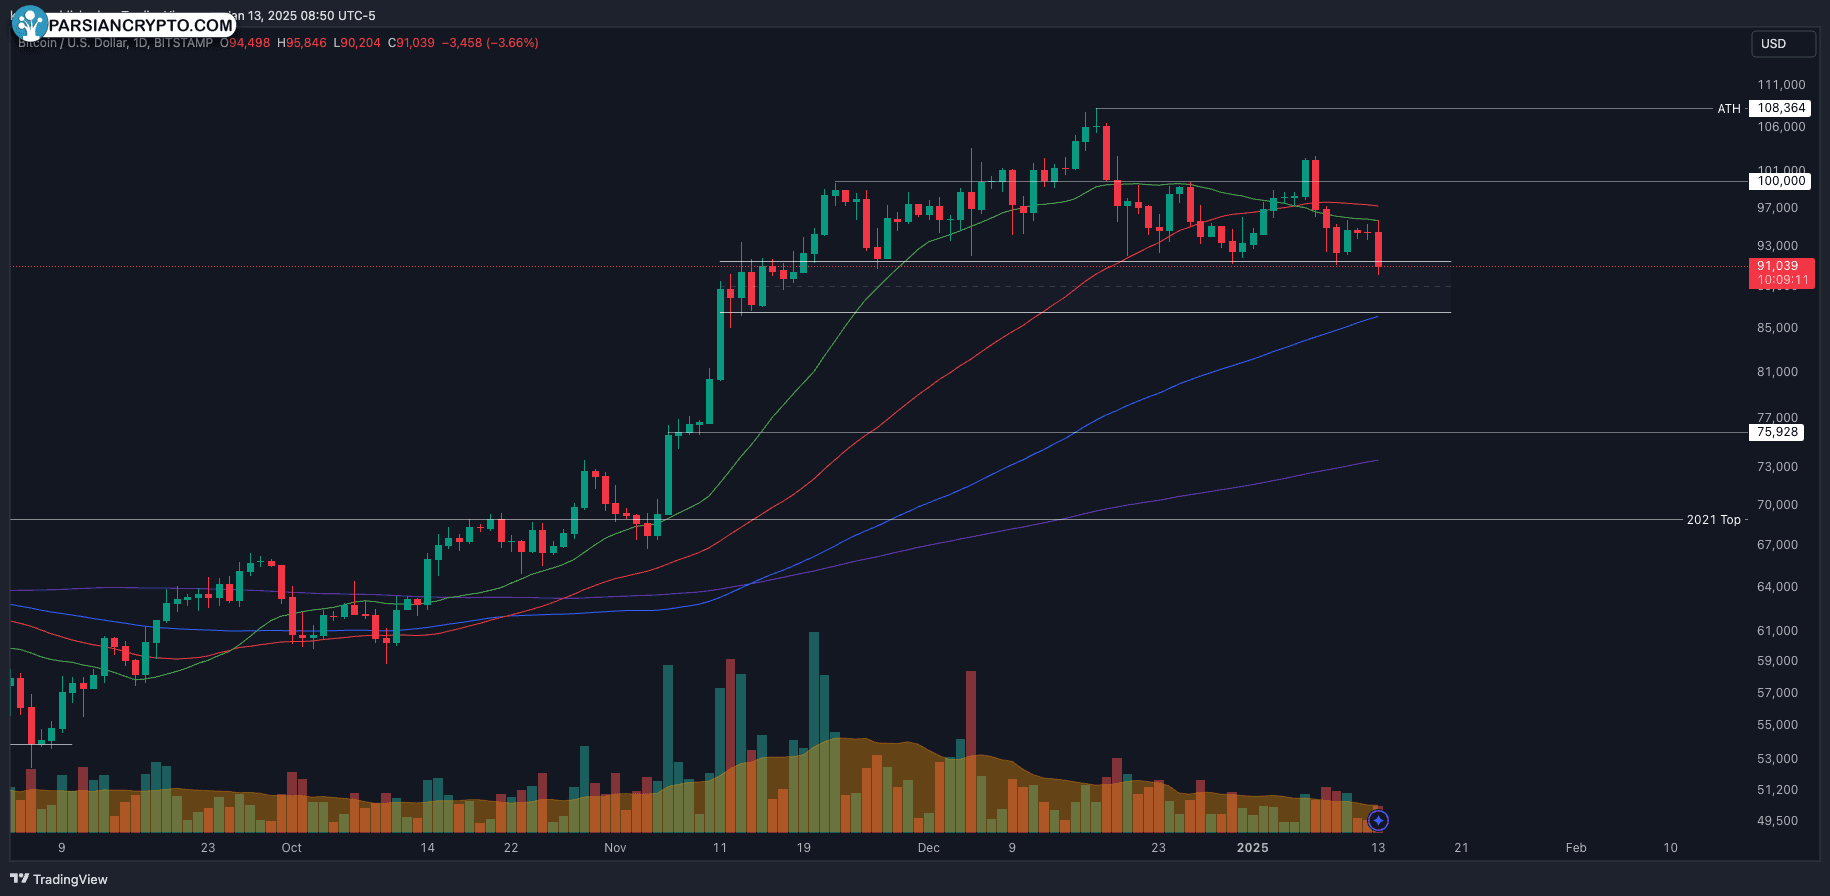The height and width of the screenshot is (896, 1830).
Task: Click the Dec label on time axis
Action: tap(929, 848)
